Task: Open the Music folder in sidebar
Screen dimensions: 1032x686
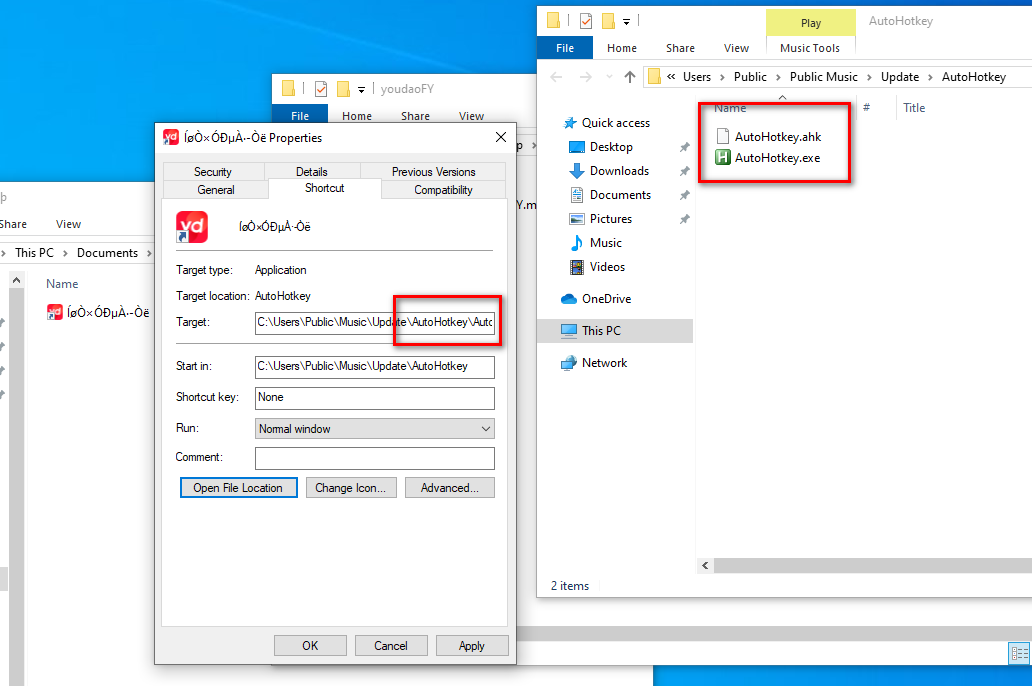Action: point(605,243)
